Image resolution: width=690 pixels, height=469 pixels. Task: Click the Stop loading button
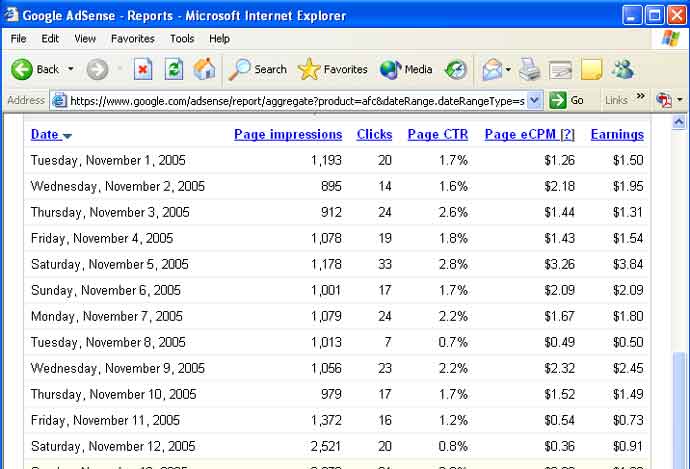click(143, 69)
